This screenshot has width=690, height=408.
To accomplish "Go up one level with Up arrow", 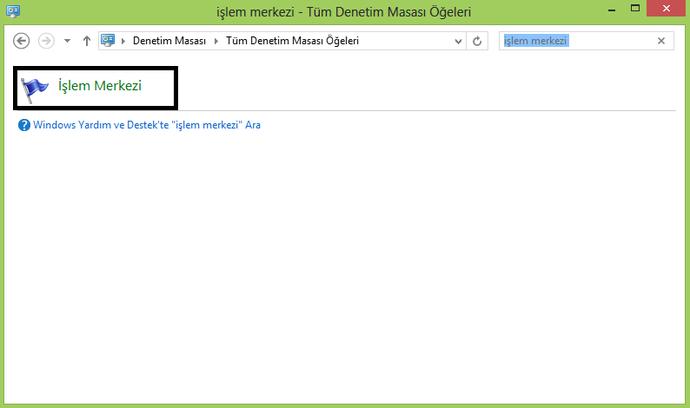I will pyautogui.click(x=87, y=41).
